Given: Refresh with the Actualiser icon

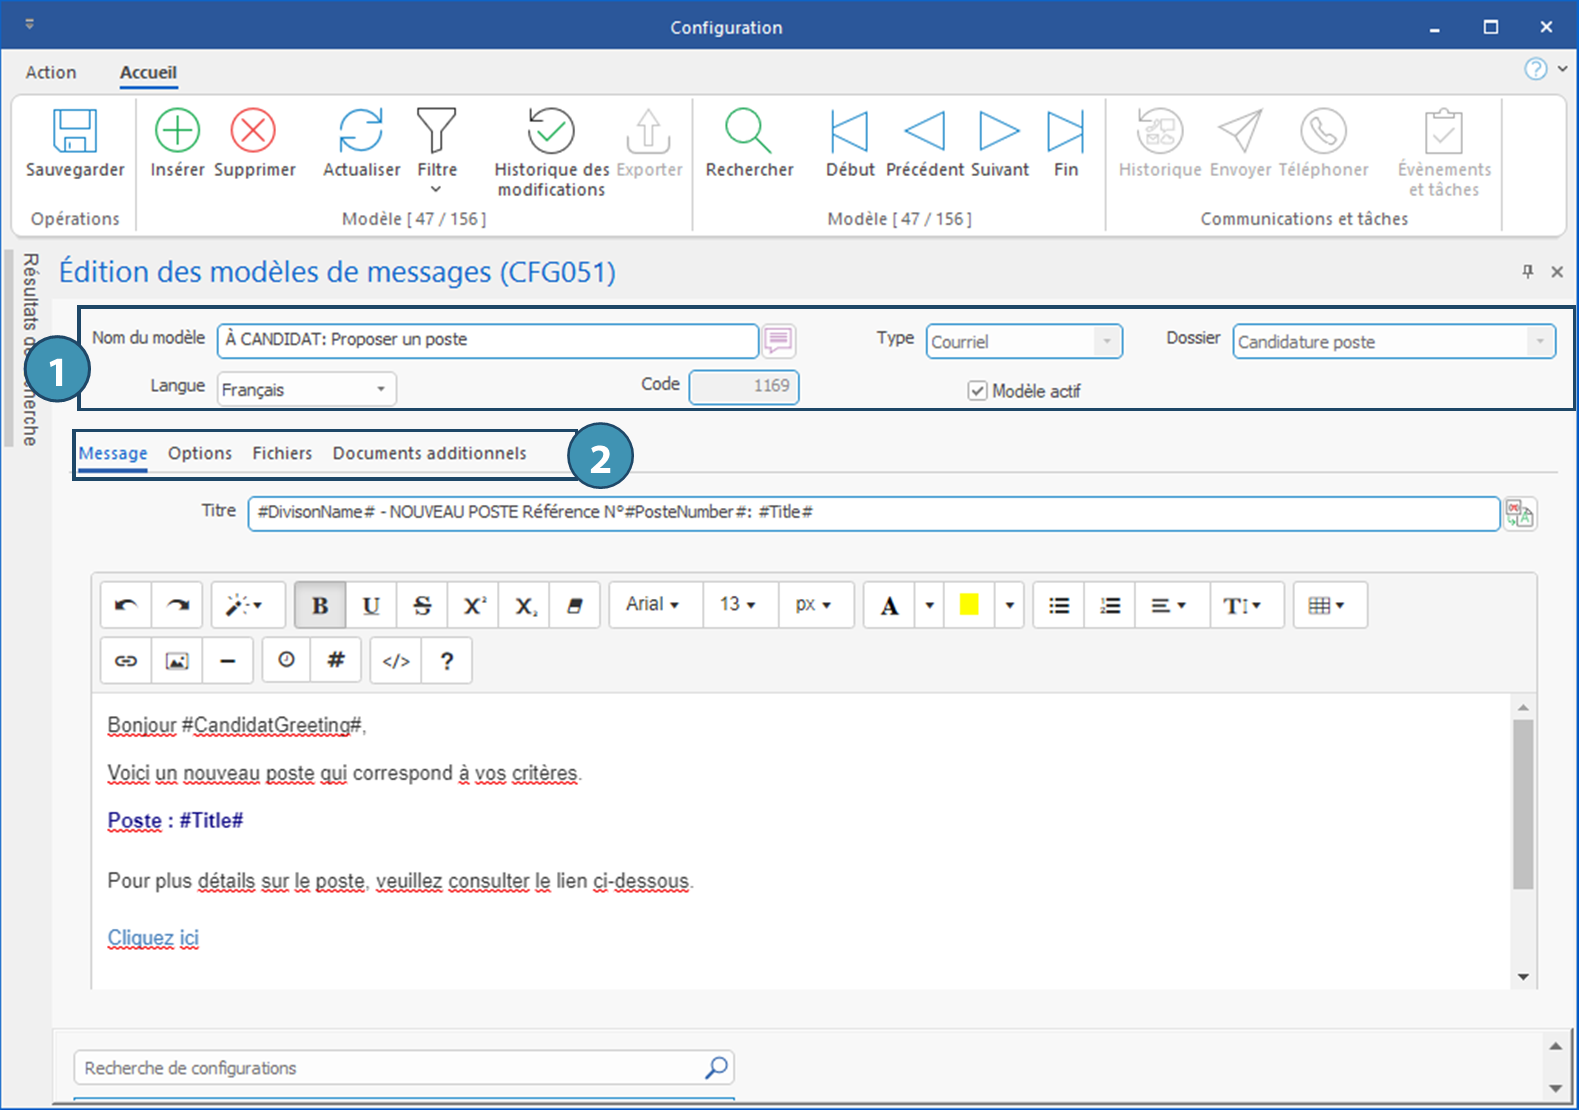Looking at the screenshot, I should 360,131.
